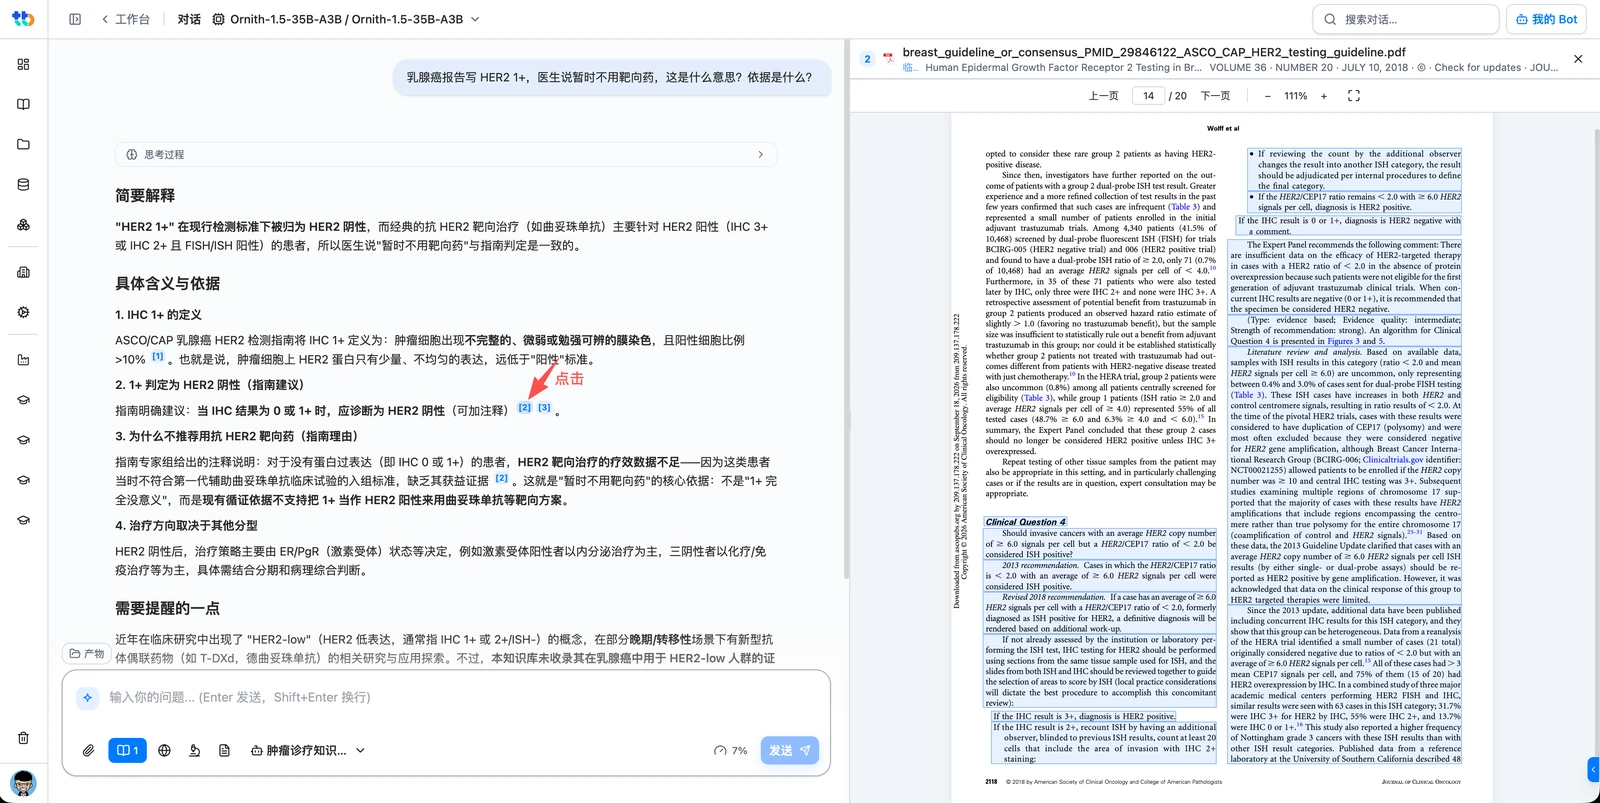This screenshot has width=1600, height=803.
Task: Click the globe web search icon
Action: (164, 750)
